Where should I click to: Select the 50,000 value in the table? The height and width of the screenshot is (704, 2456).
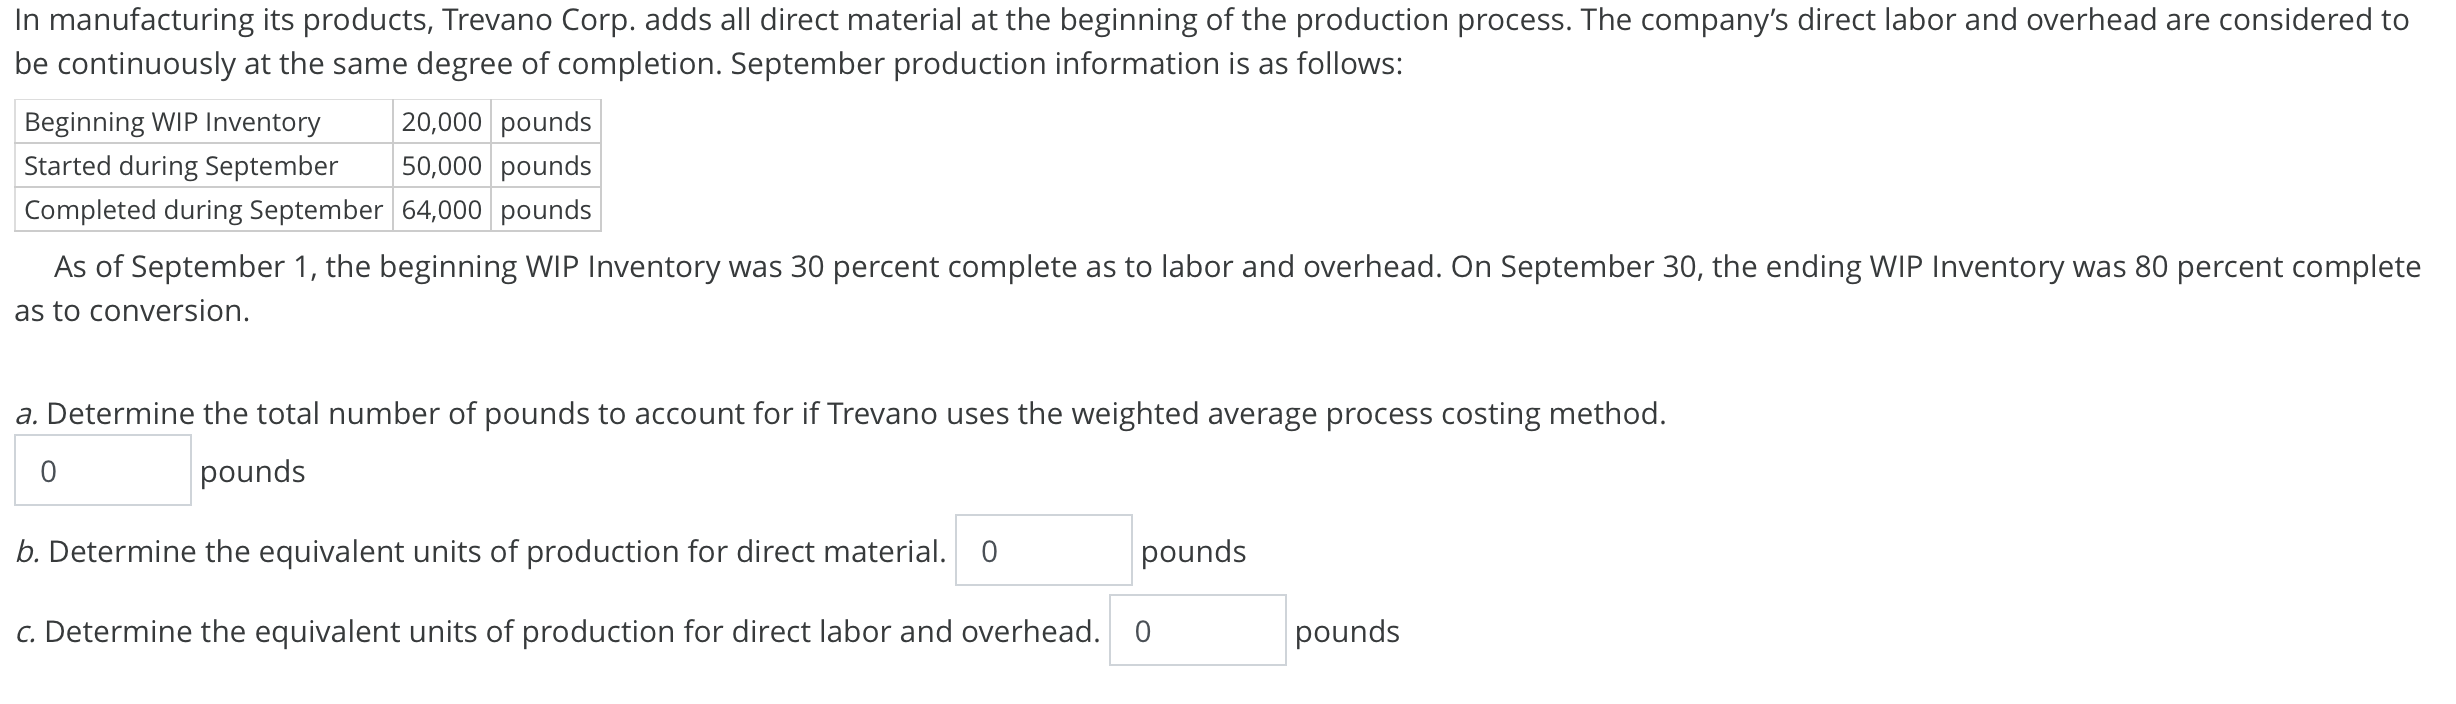pyautogui.click(x=443, y=166)
